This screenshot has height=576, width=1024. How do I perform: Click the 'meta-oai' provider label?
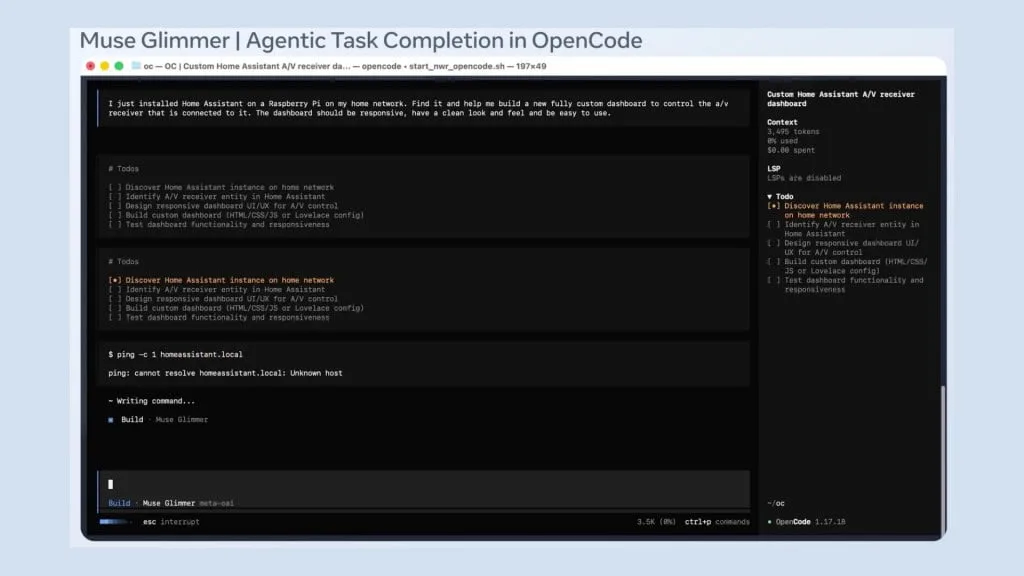pyautogui.click(x=216, y=504)
